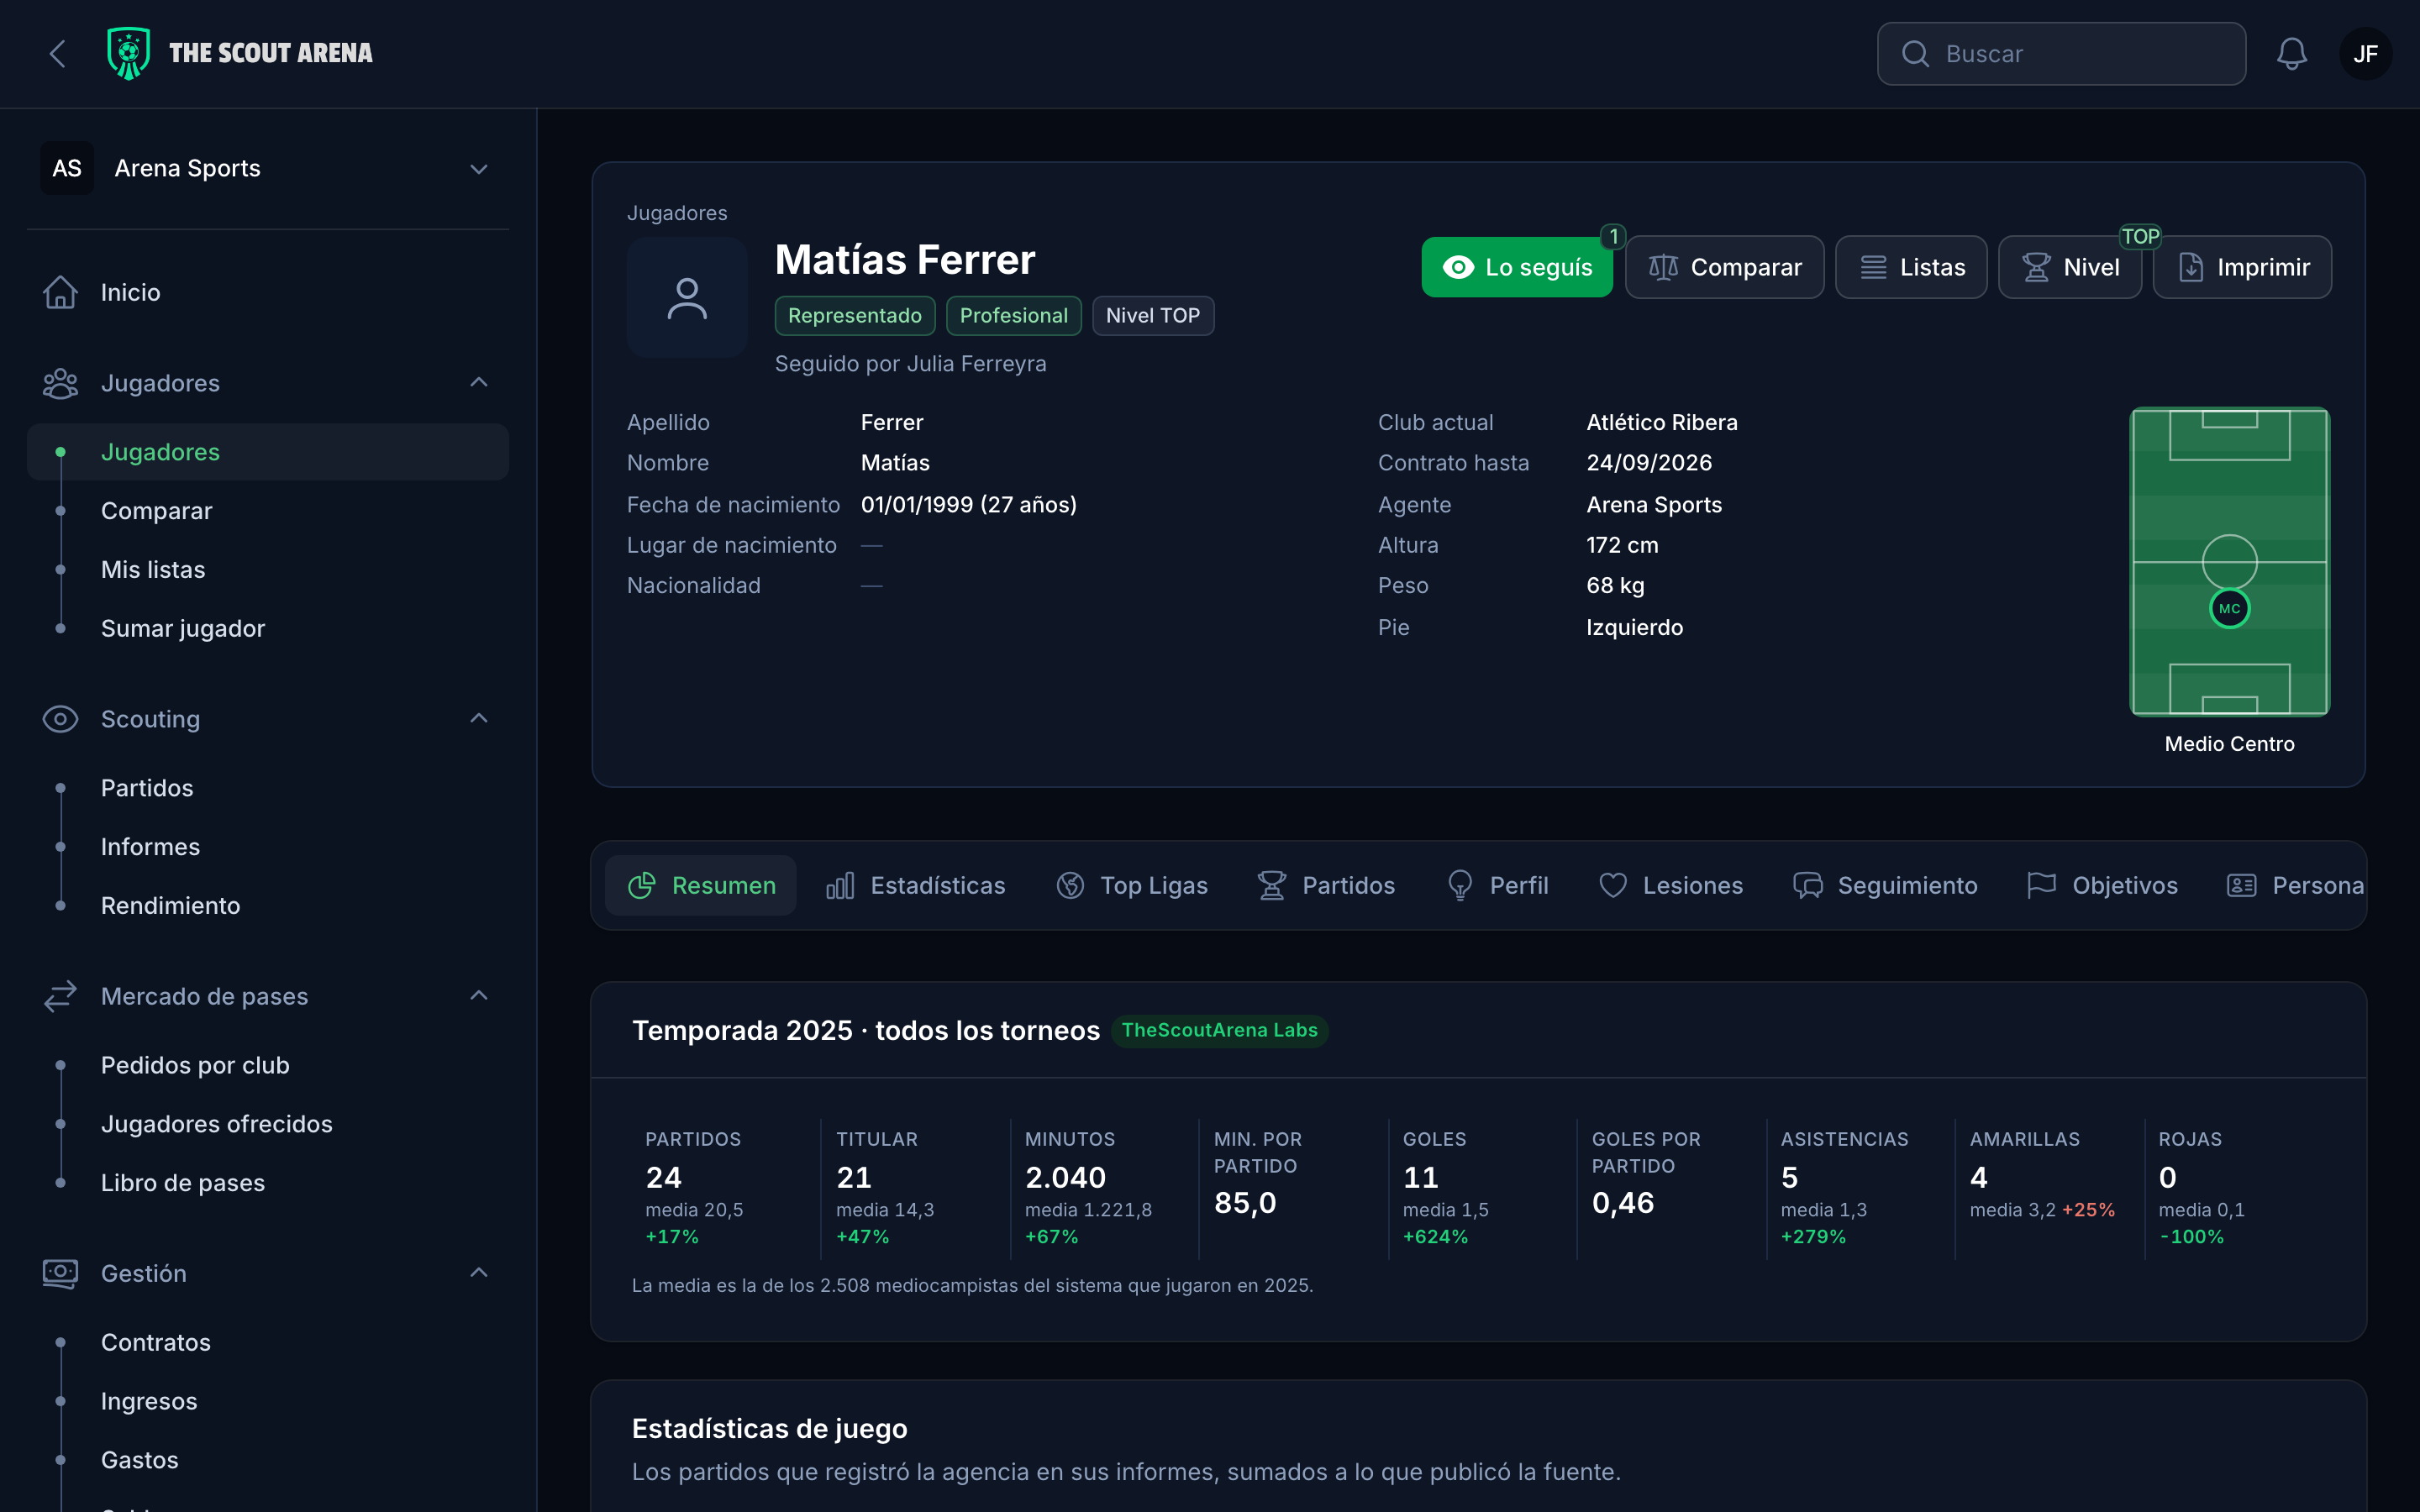Screen dimensions: 2420x1512
Task: Select Jugadores submenu item
Action: 268,452
